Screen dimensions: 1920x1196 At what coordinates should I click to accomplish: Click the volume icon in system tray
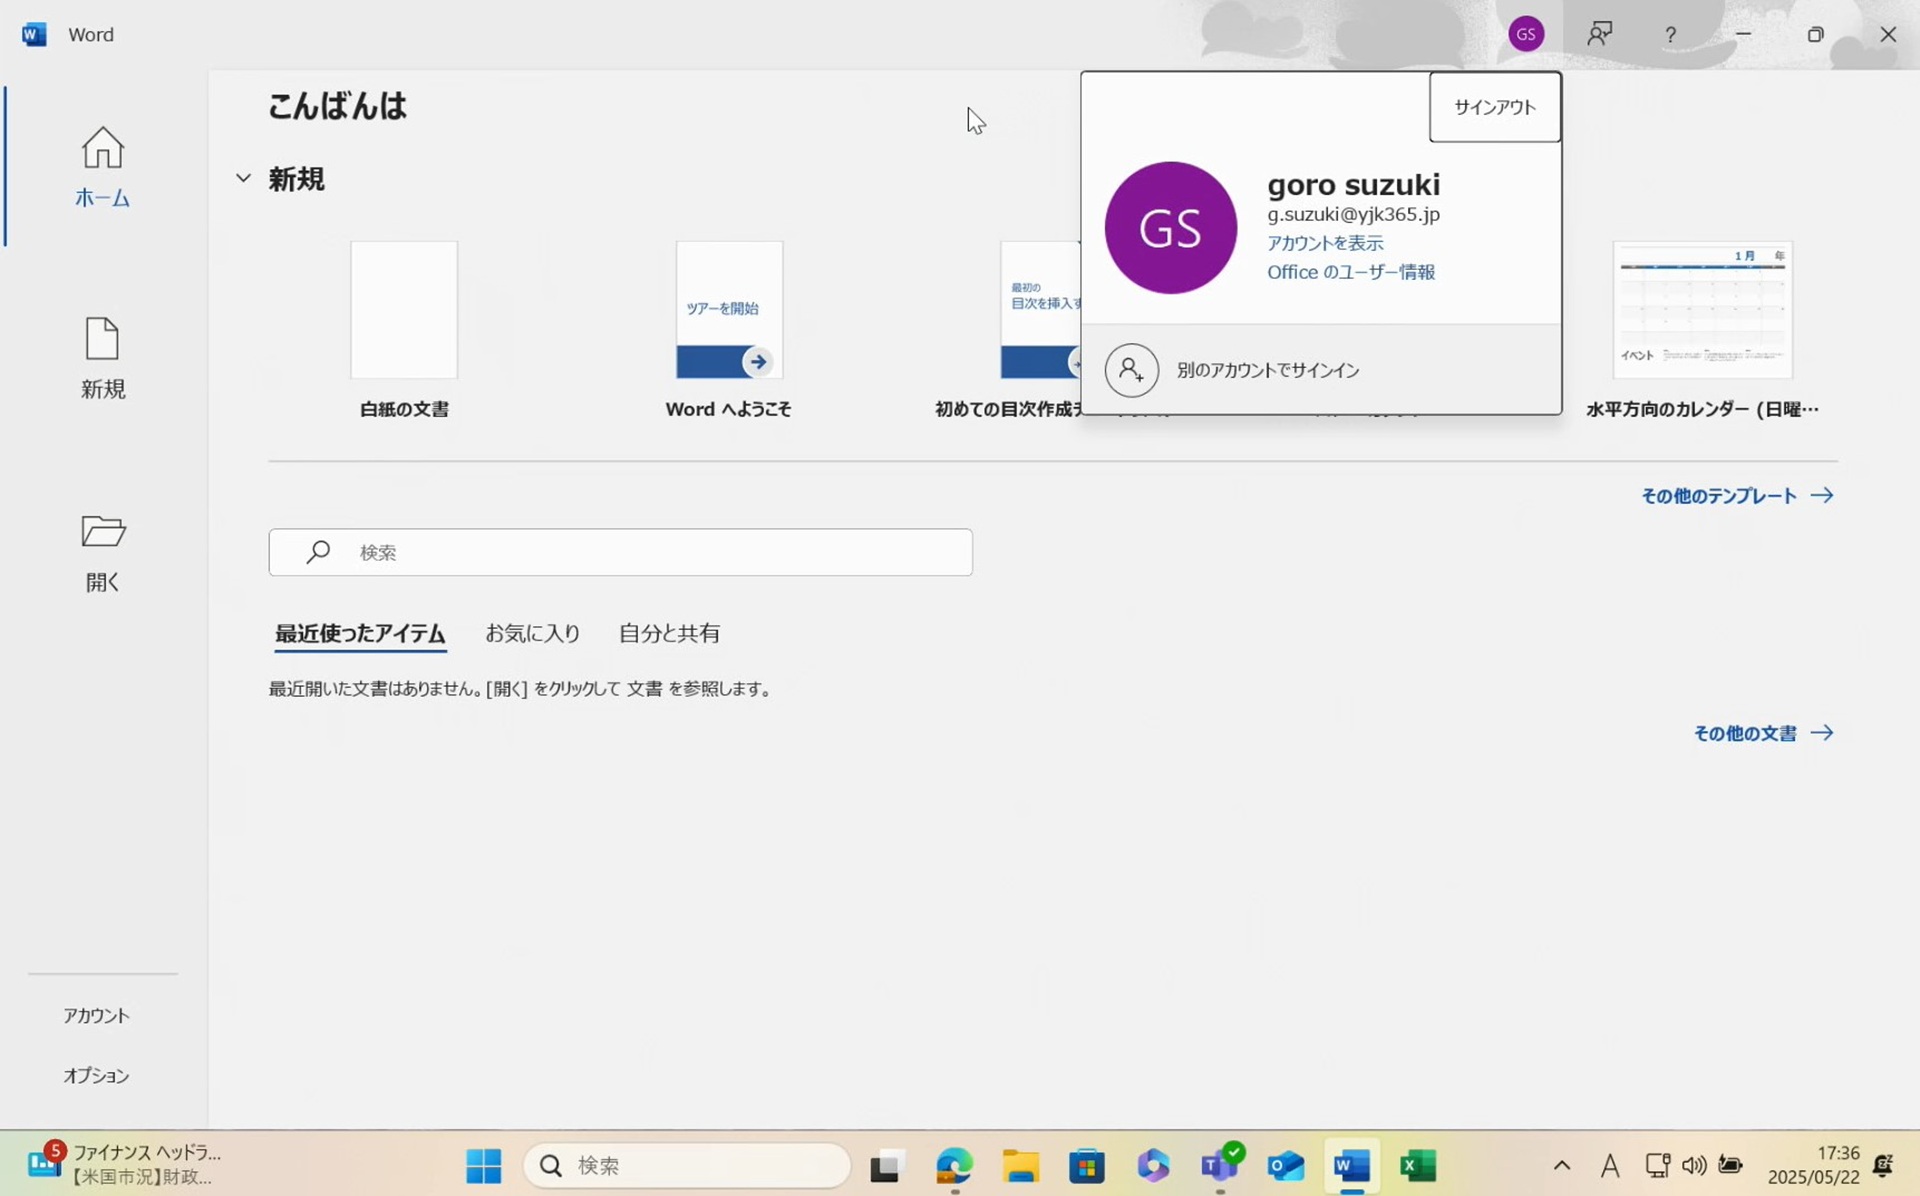(x=1694, y=1165)
